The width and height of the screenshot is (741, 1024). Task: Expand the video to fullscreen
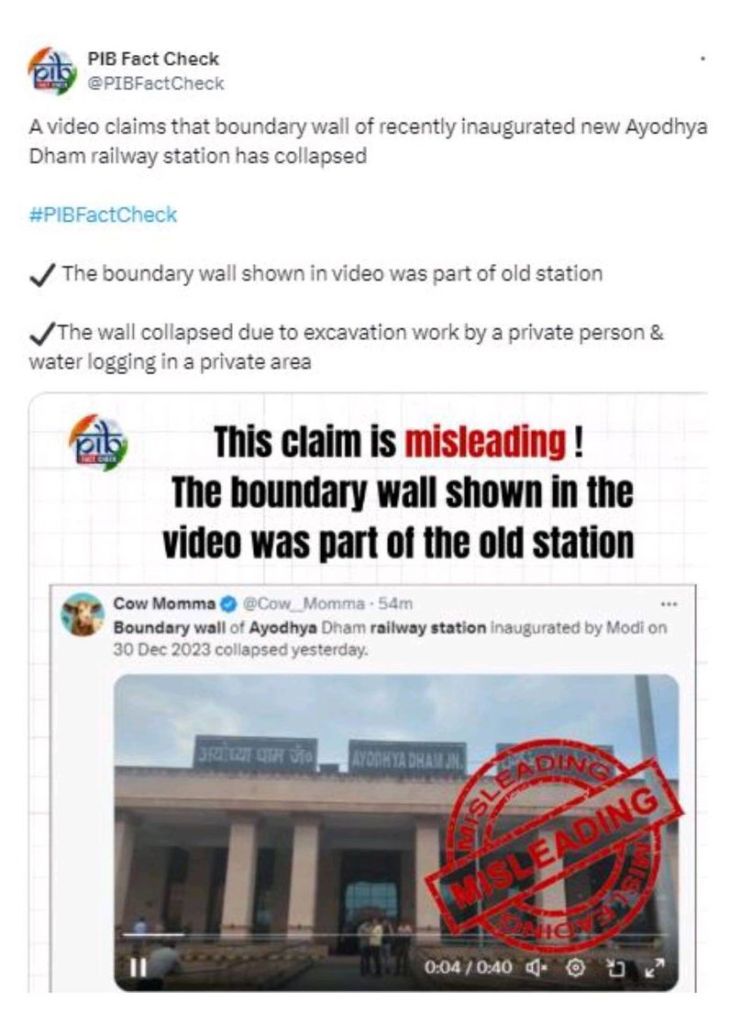[x=654, y=967]
